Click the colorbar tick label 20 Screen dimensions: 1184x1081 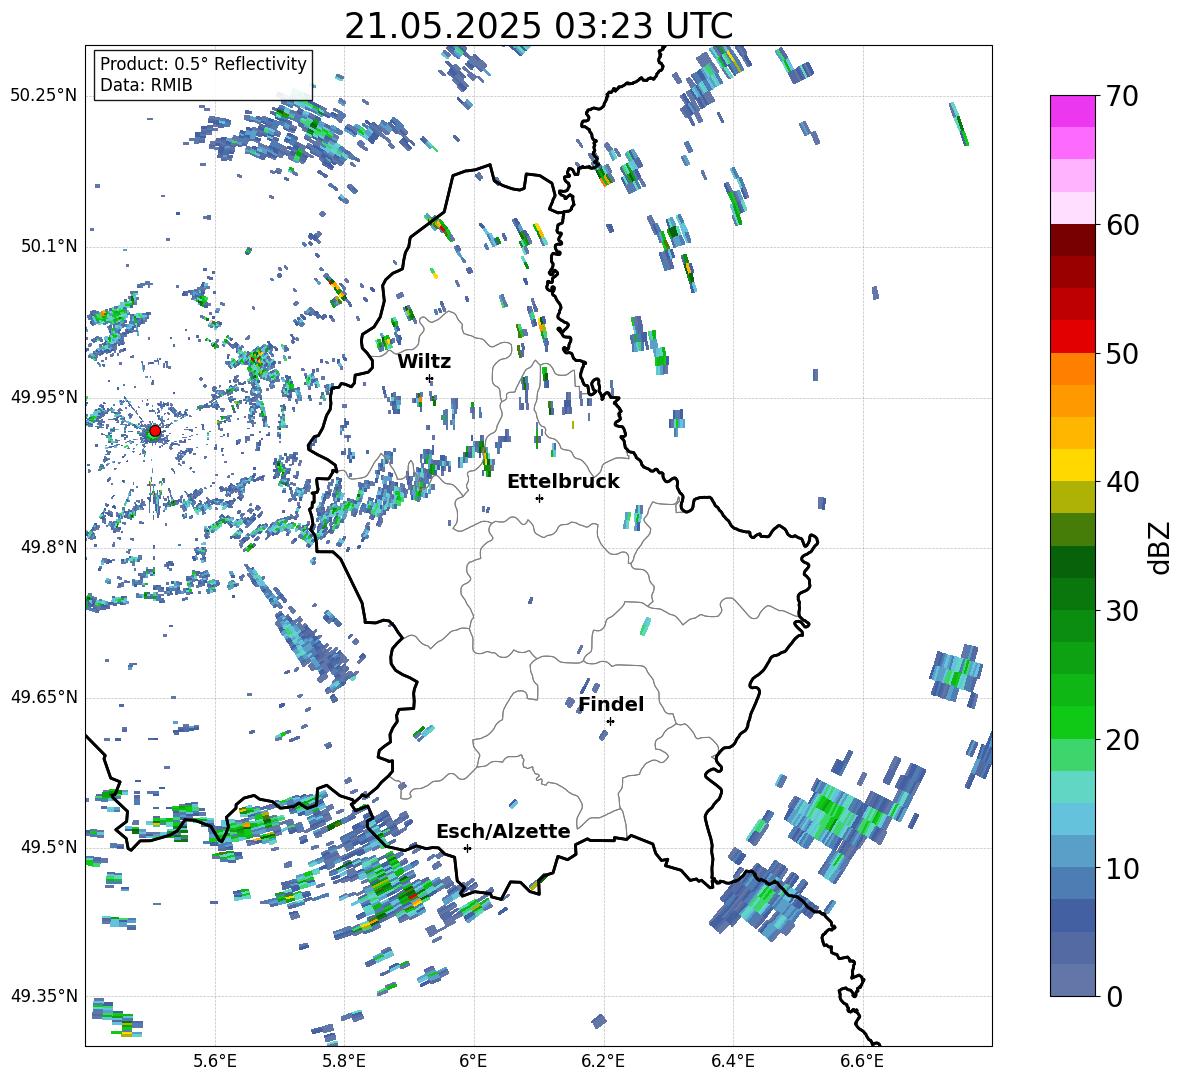(1122, 739)
